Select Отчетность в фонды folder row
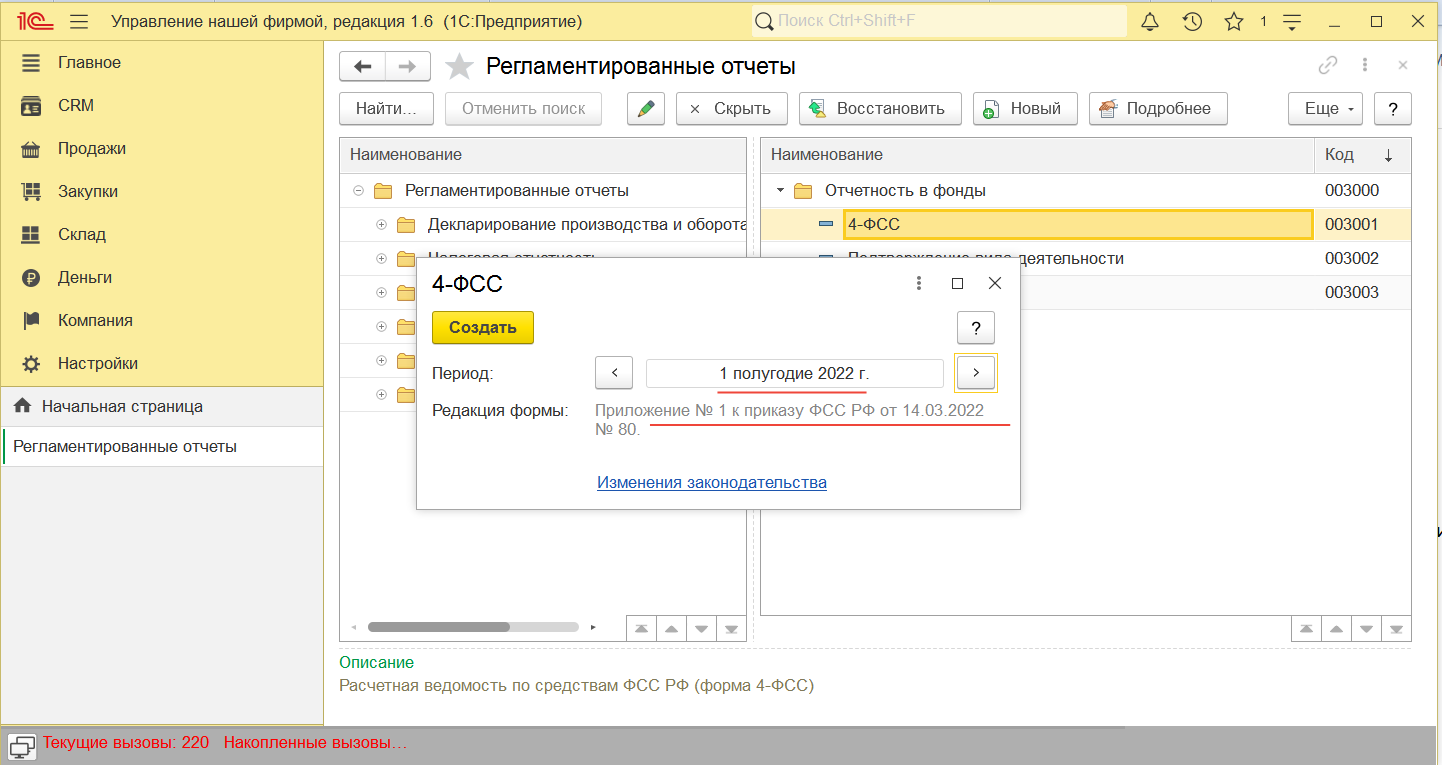The width and height of the screenshot is (1442, 765). pos(1086,190)
